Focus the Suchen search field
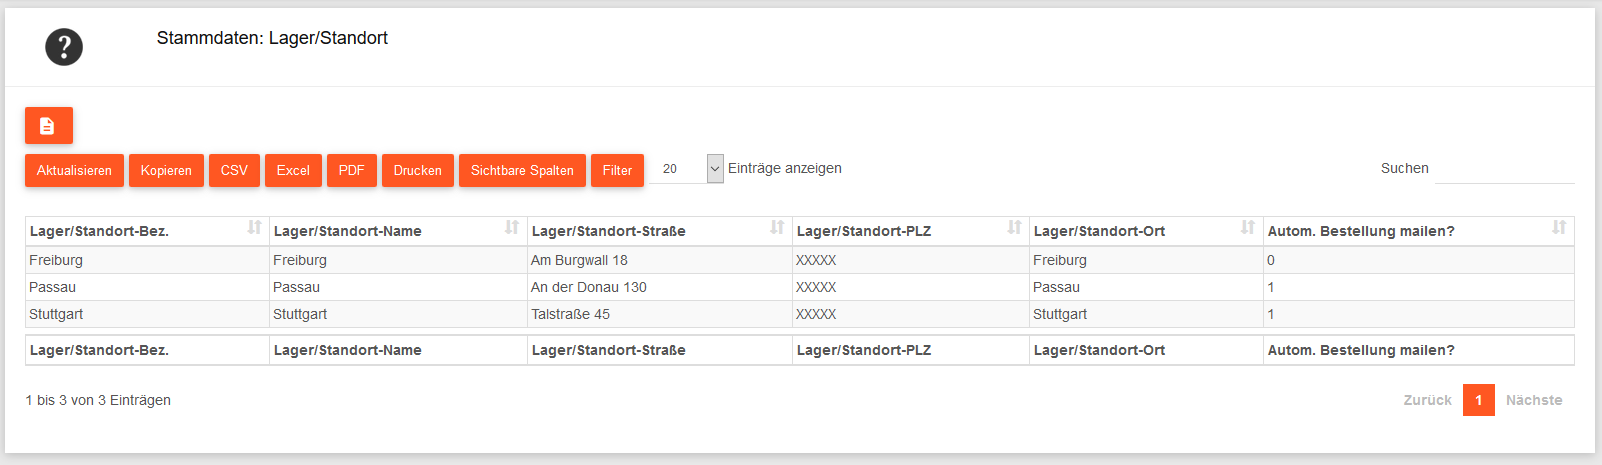 (1504, 169)
